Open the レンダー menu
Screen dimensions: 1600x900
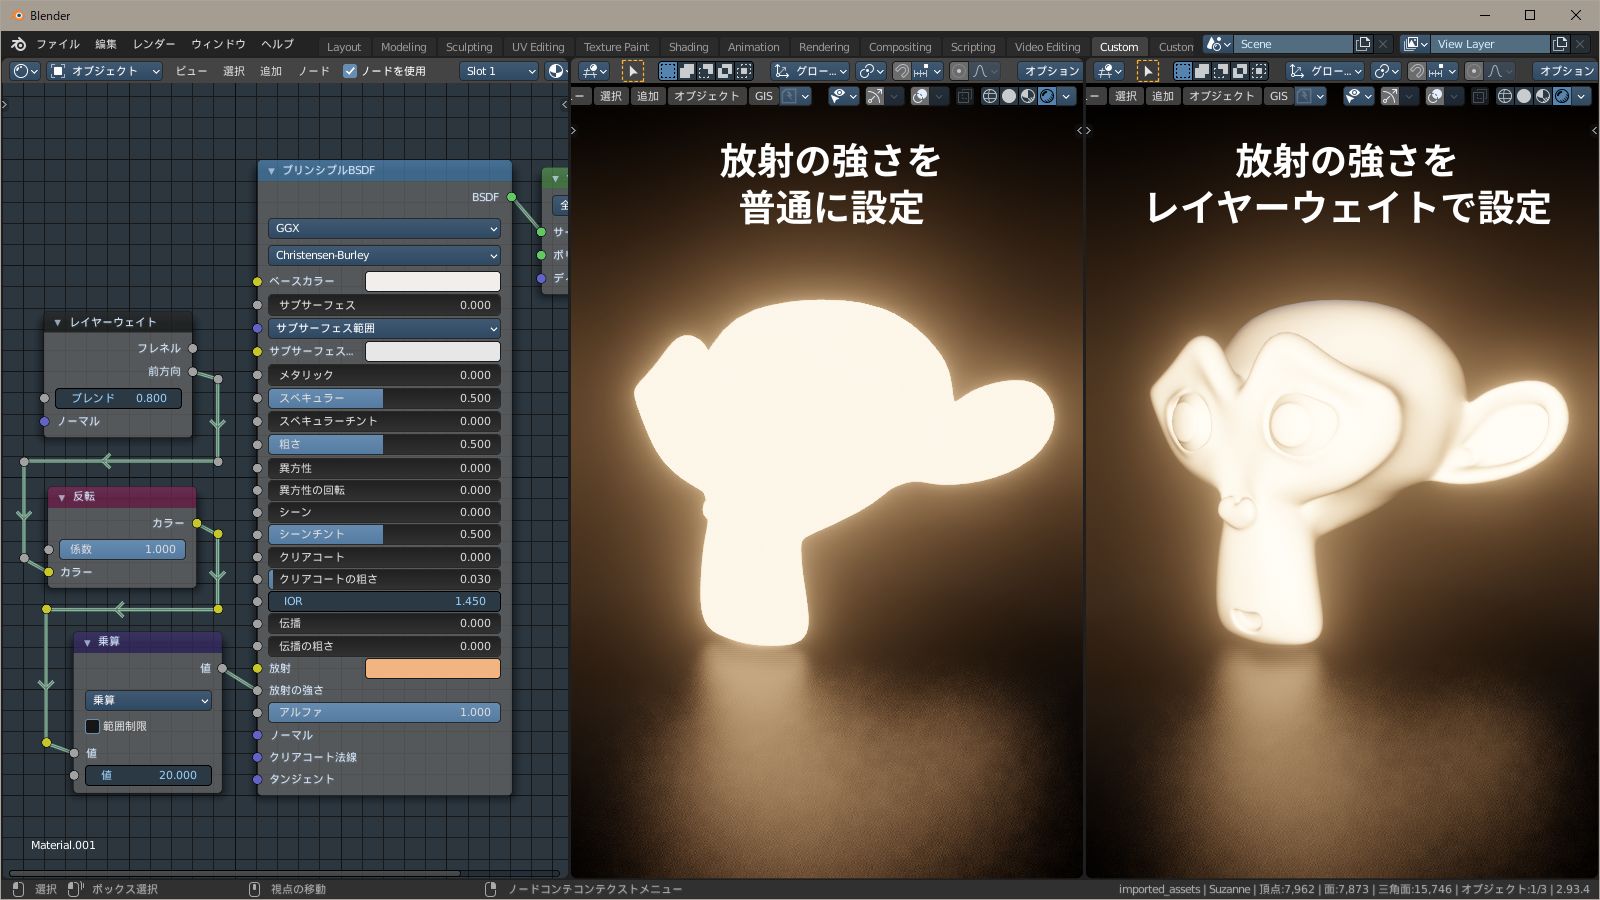tap(154, 44)
